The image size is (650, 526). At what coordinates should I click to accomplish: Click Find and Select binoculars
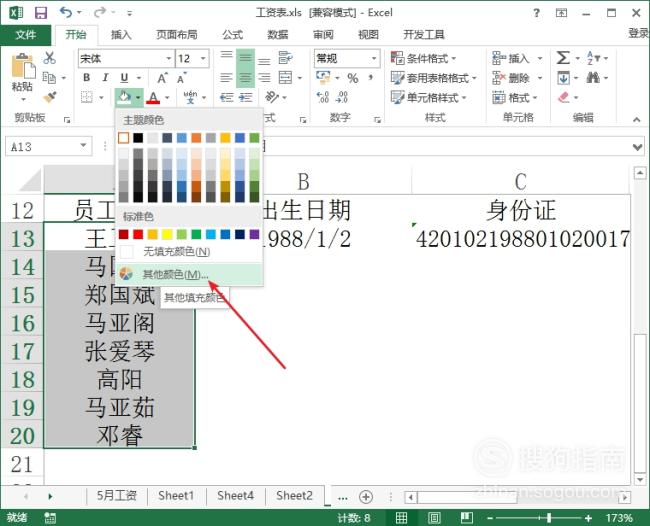[x=593, y=78]
